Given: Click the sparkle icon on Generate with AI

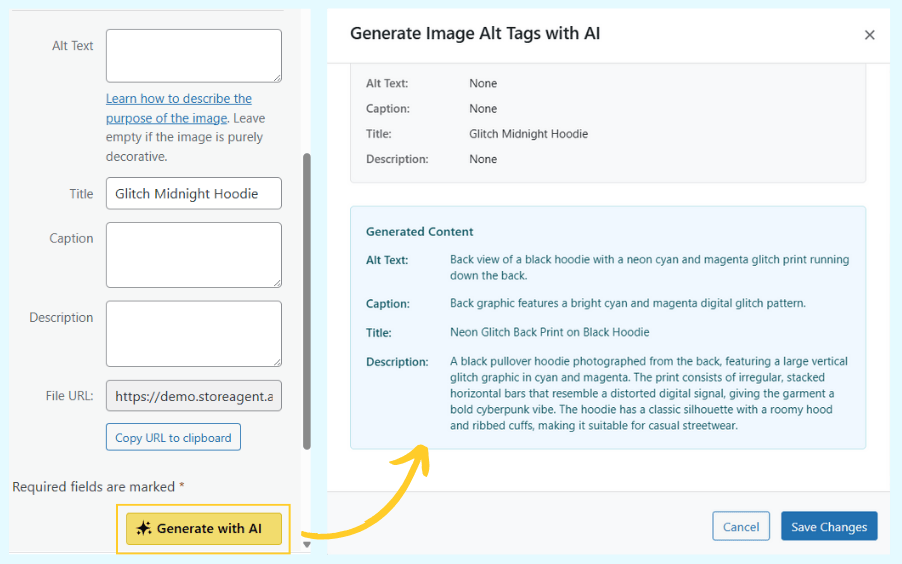Looking at the screenshot, I should [144, 529].
